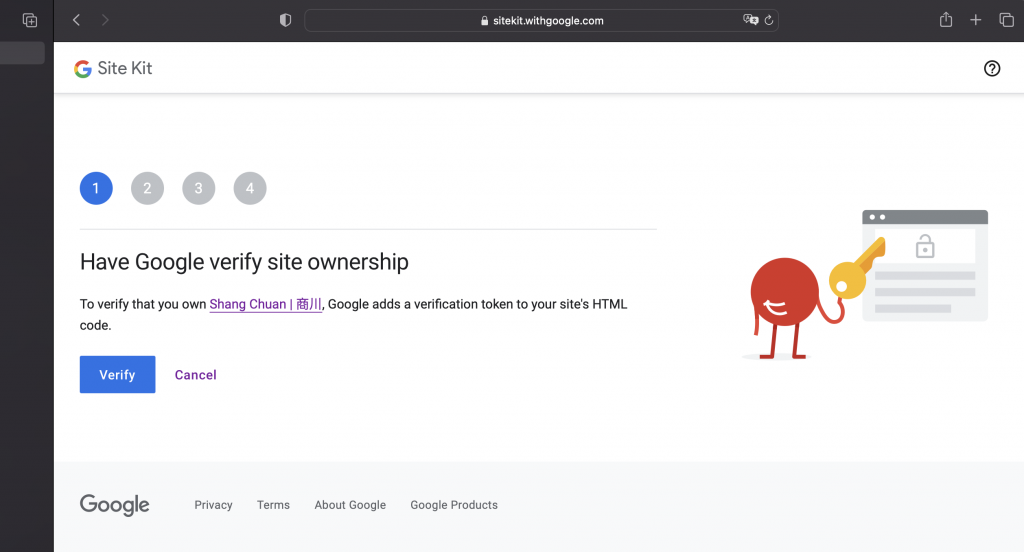
Task: Reload the page with refresh icon
Action: (769, 20)
